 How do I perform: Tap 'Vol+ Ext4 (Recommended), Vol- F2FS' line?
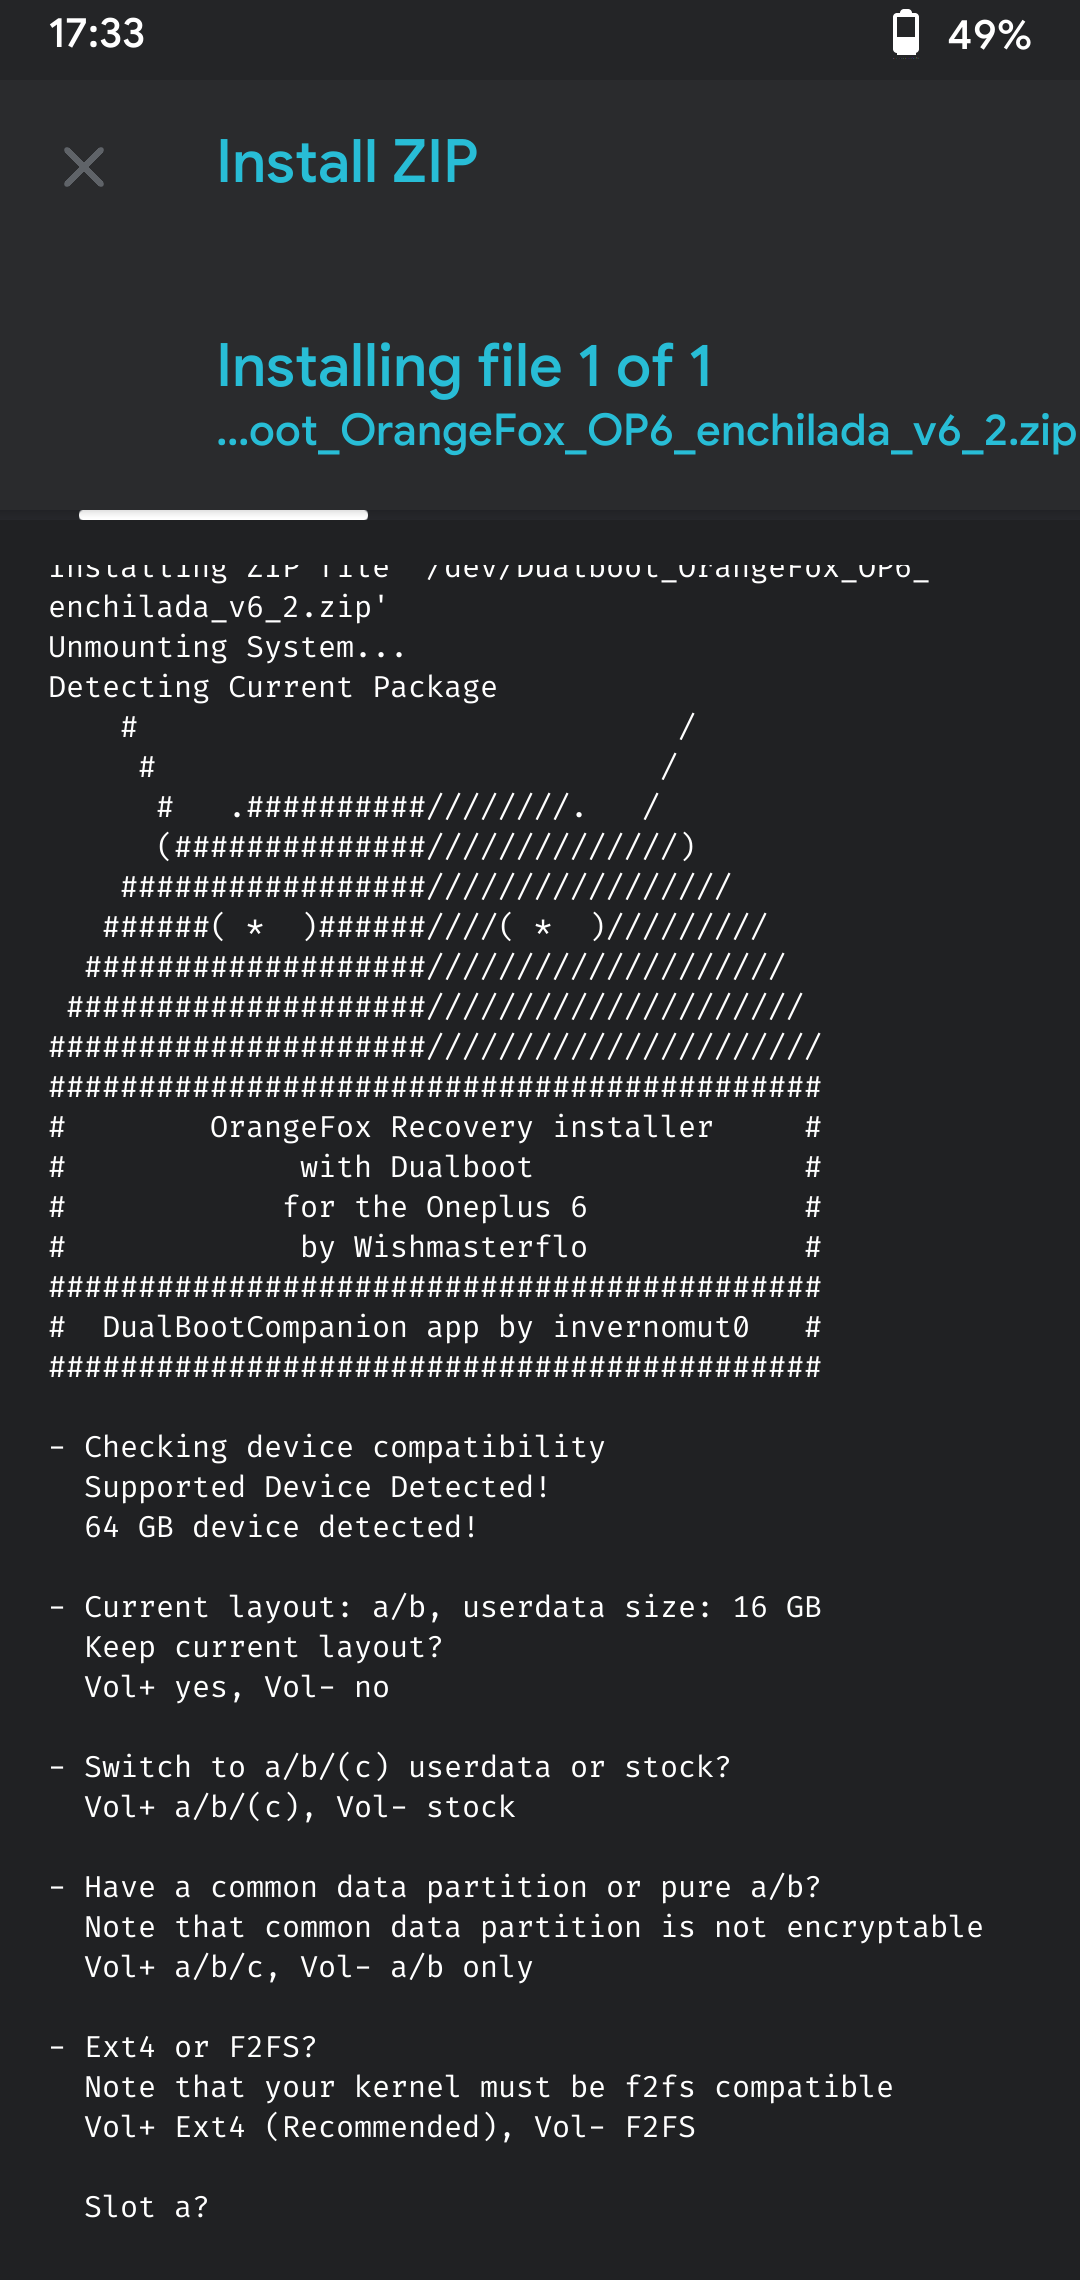tap(390, 2127)
